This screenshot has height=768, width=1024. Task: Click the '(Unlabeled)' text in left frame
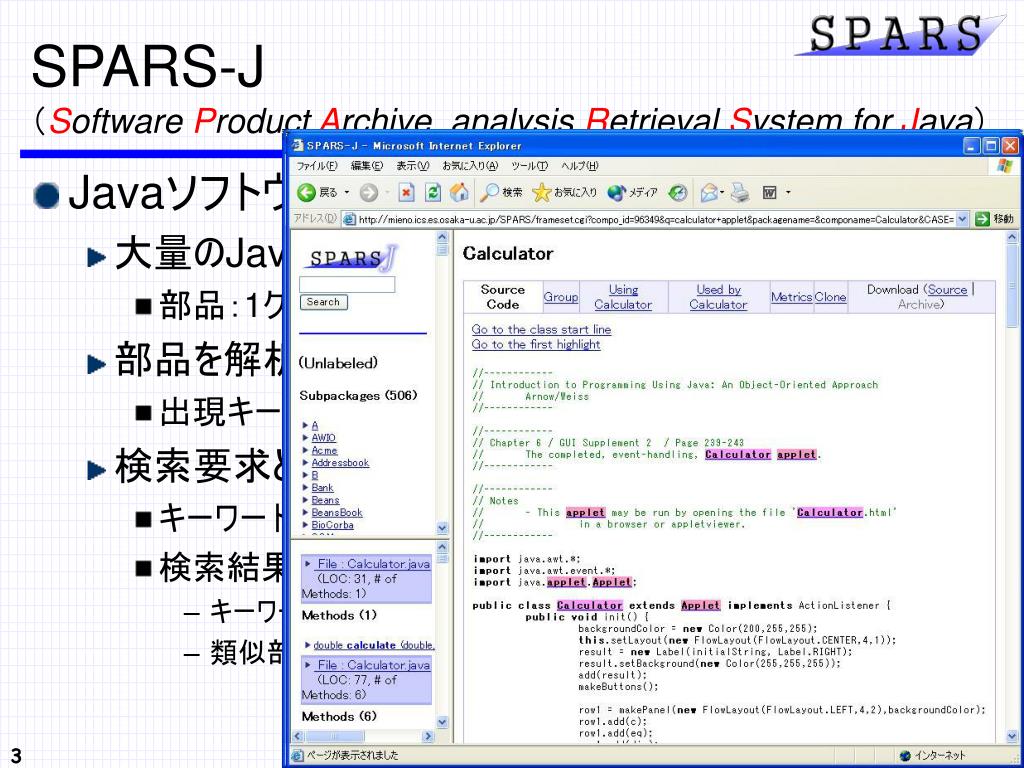[338, 363]
